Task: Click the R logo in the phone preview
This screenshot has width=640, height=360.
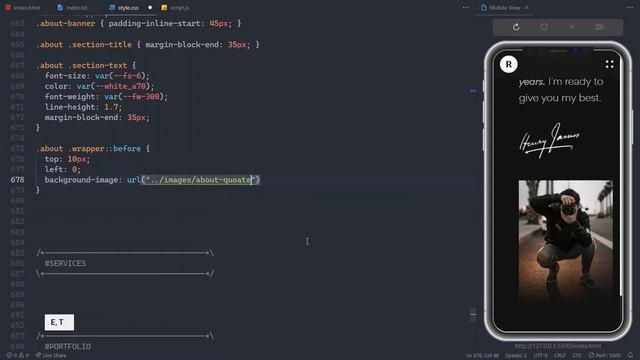Action: point(509,64)
